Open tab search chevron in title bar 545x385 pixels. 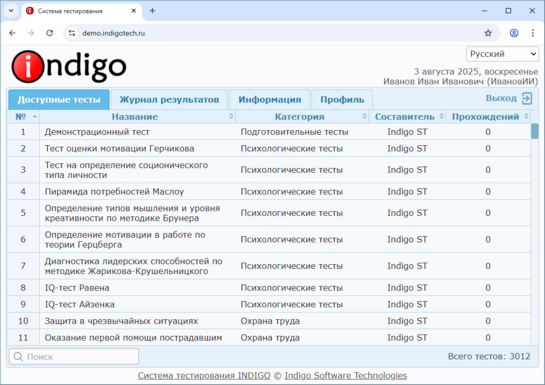point(11,11)
